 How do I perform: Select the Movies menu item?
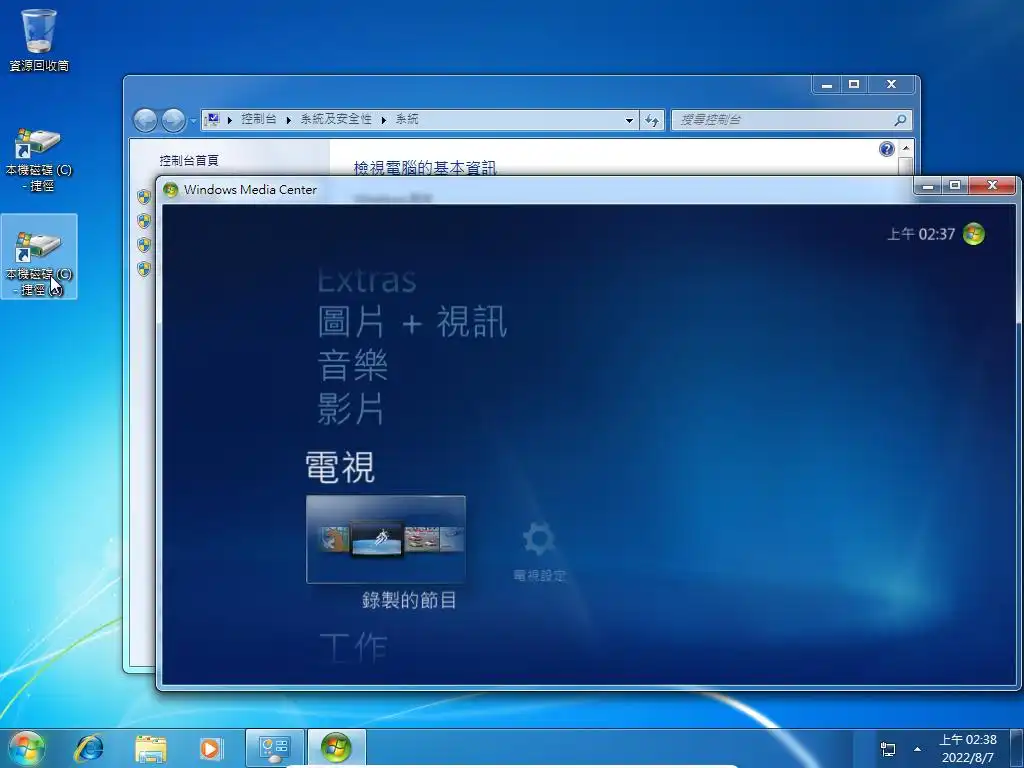351,409
